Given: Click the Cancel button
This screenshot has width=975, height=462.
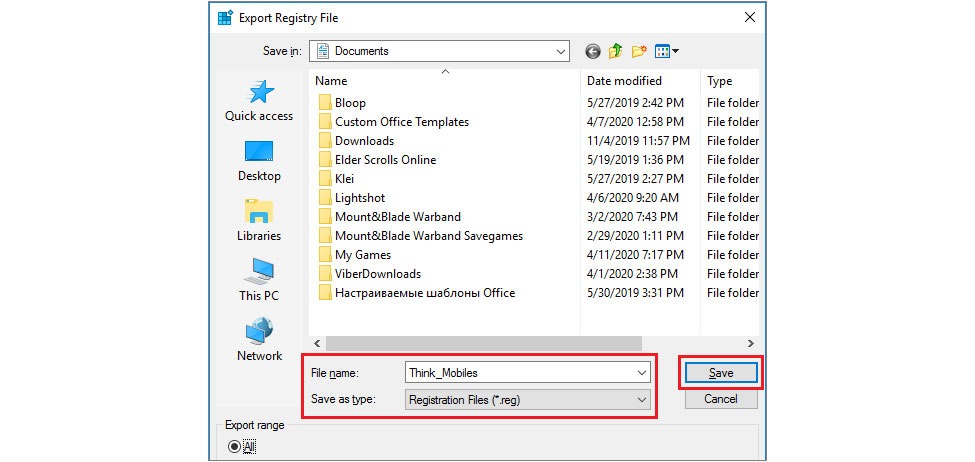Looking at the screenshot, I should pos(721,399).
